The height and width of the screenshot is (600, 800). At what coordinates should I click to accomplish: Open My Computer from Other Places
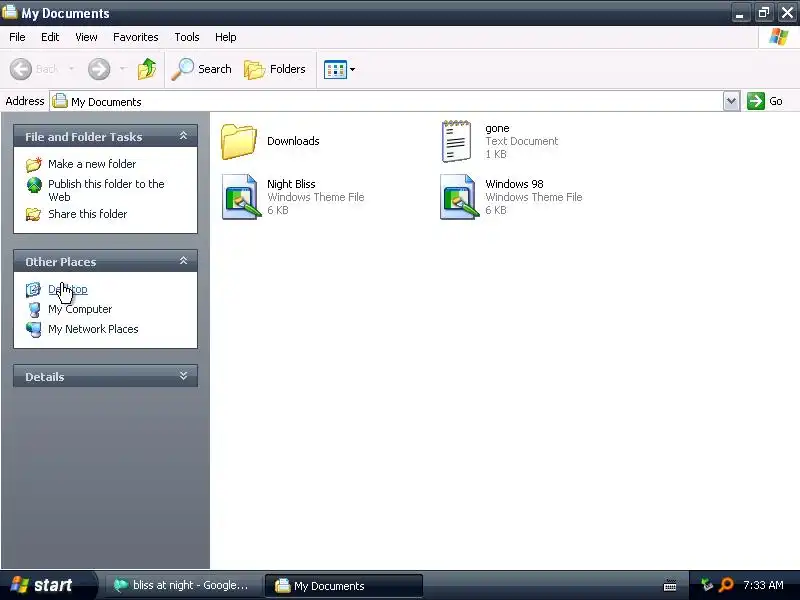click(80, 309)
